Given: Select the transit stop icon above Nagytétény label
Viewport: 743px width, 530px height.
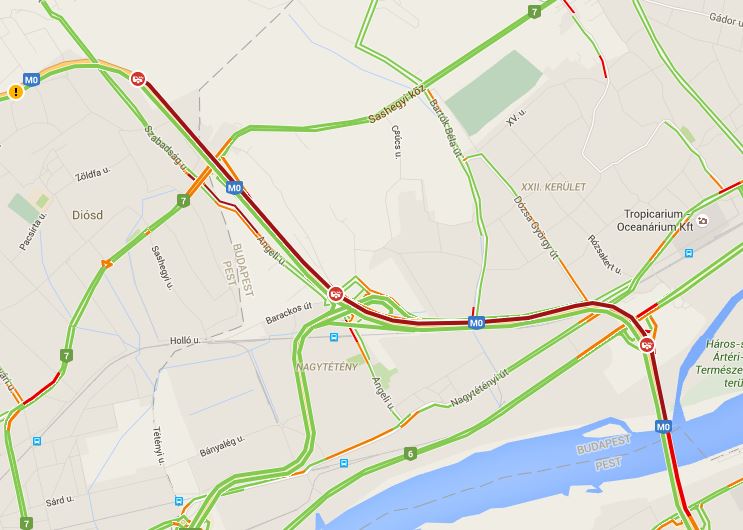Looking at the screenshot, I should pyautogui.click(x=334, y=337).
